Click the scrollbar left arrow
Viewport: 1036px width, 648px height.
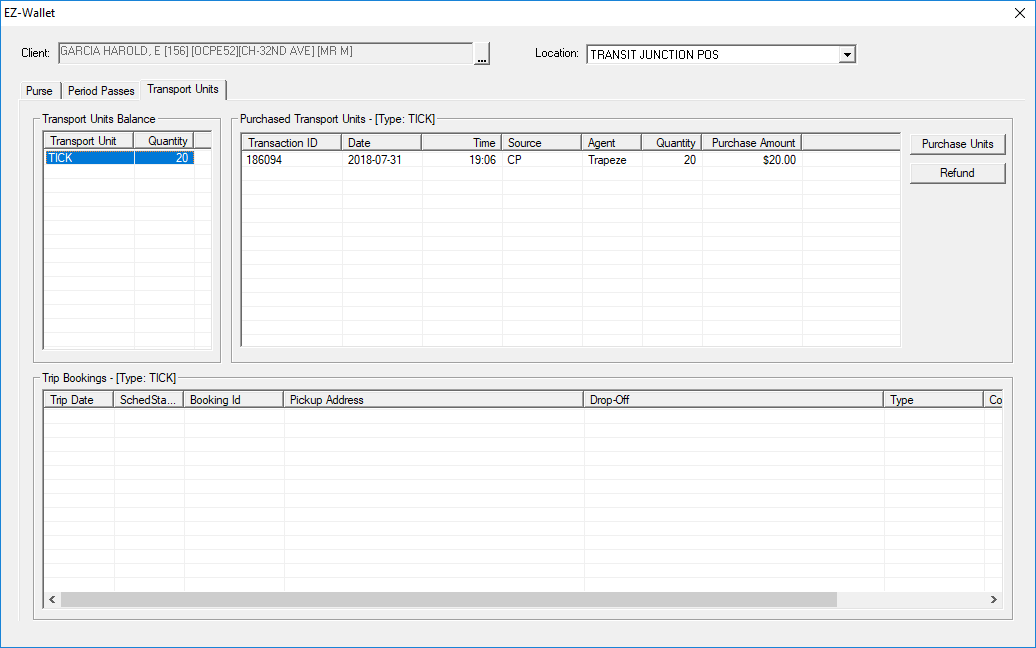51,599
